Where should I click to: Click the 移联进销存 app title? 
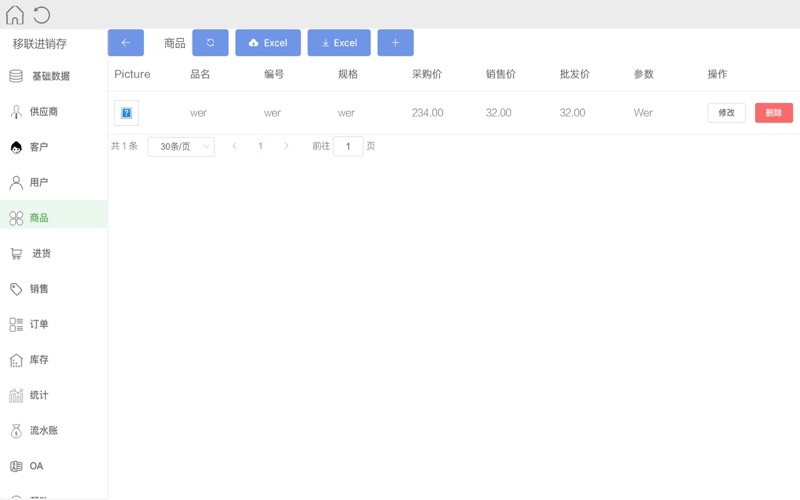click(x=40, y=44)
